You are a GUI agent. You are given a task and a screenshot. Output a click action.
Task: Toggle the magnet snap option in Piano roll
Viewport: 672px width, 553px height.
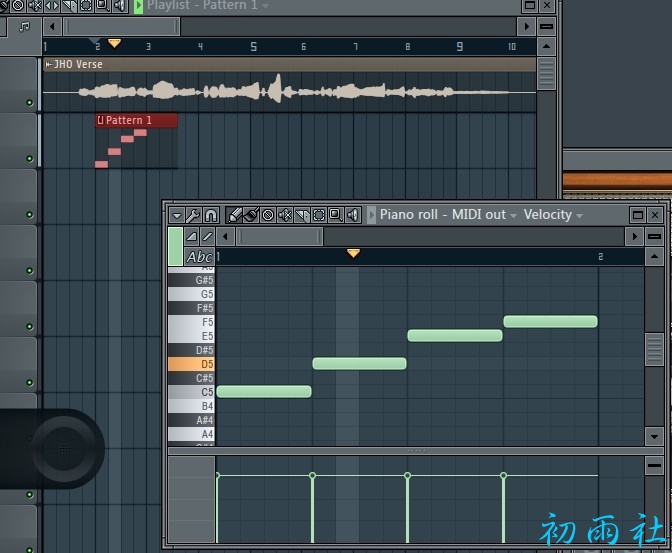210,215
